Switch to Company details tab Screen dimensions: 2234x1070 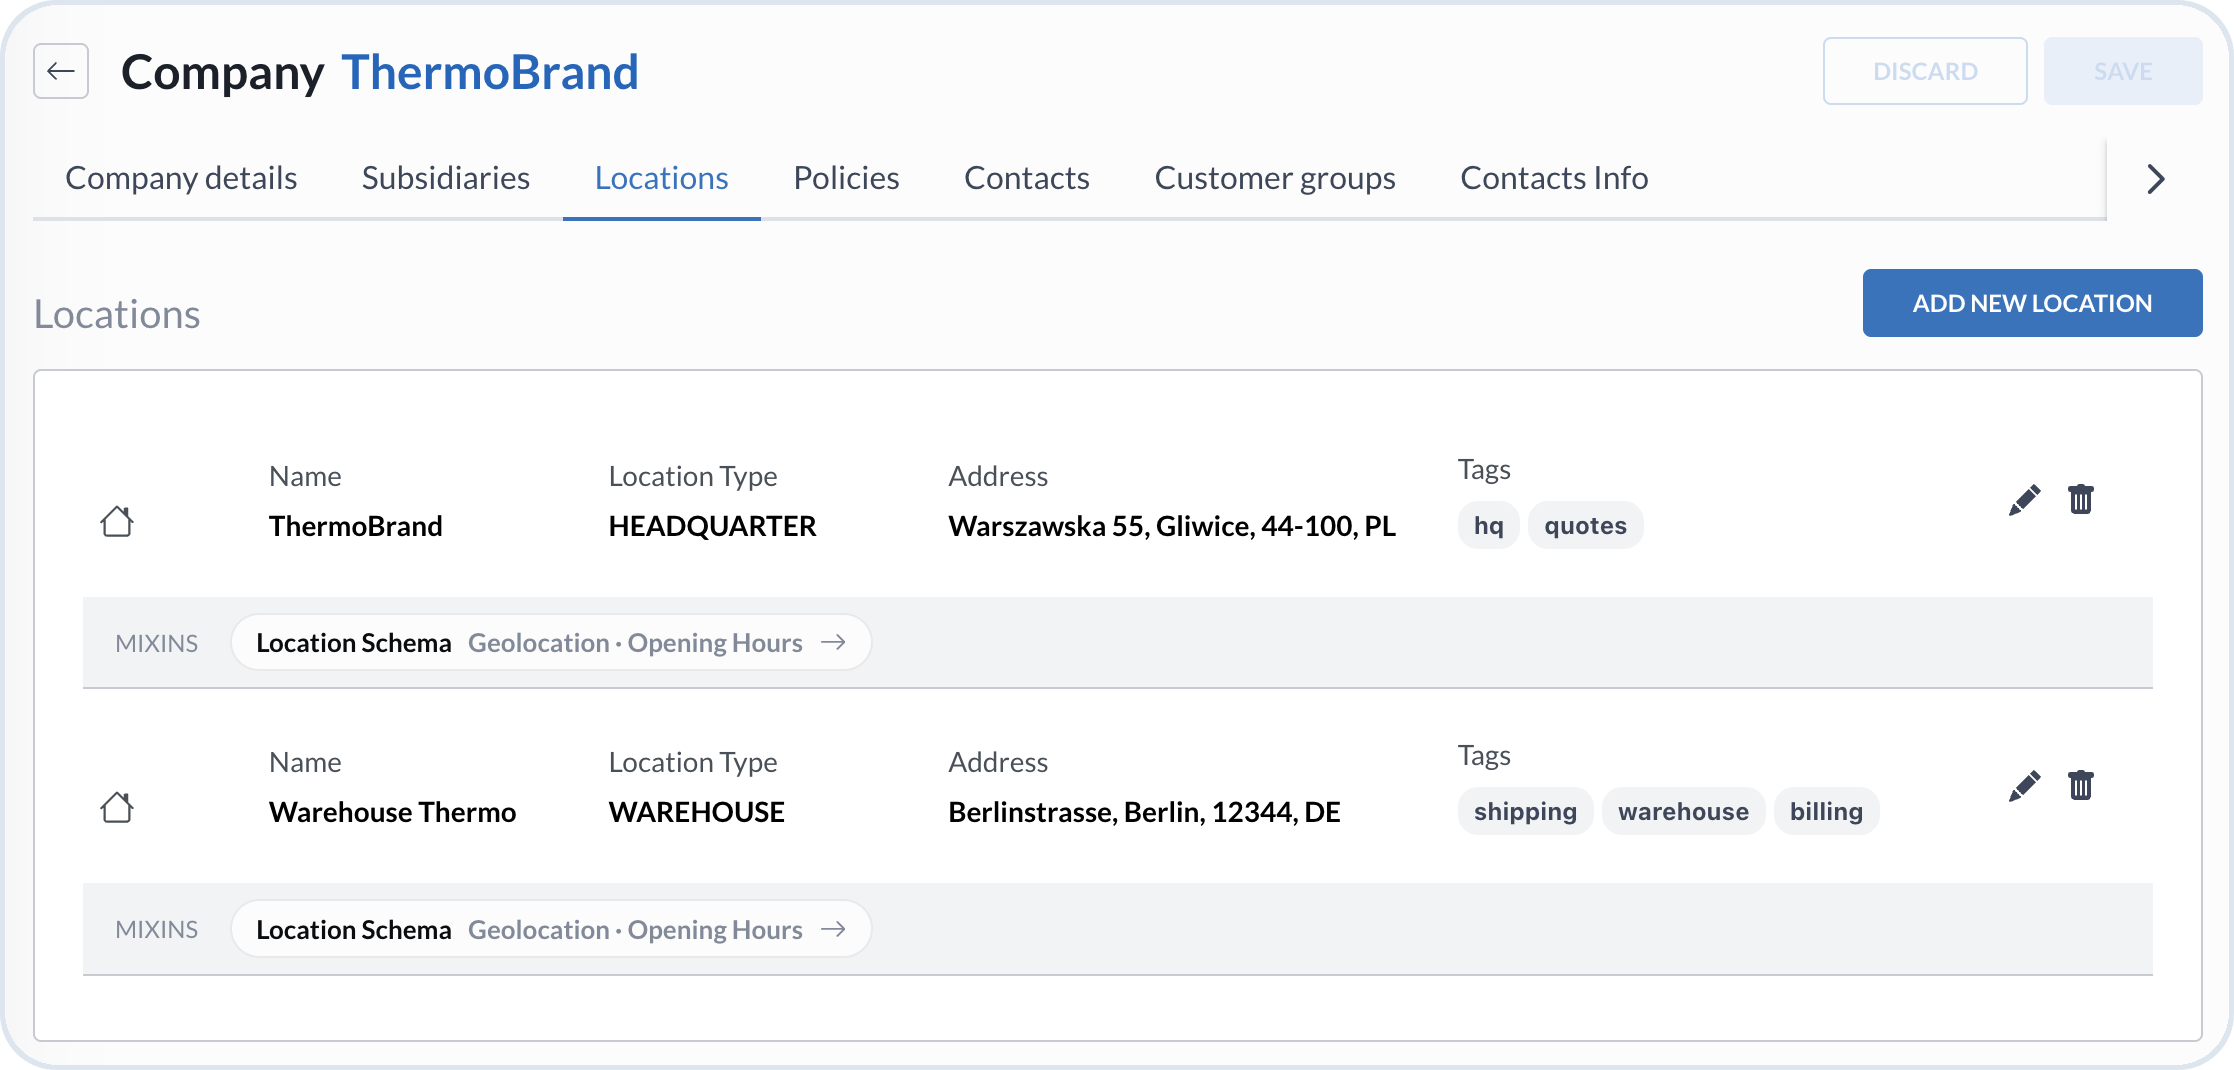click(181, 178)
